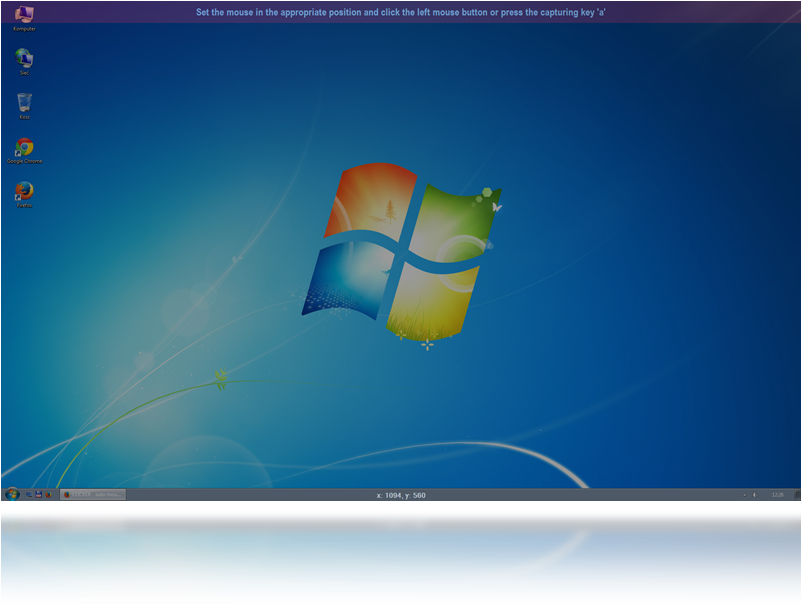801x606 pixels.
Task: Select the Google Chrome desktop shortcut
Action: (24, 150)
